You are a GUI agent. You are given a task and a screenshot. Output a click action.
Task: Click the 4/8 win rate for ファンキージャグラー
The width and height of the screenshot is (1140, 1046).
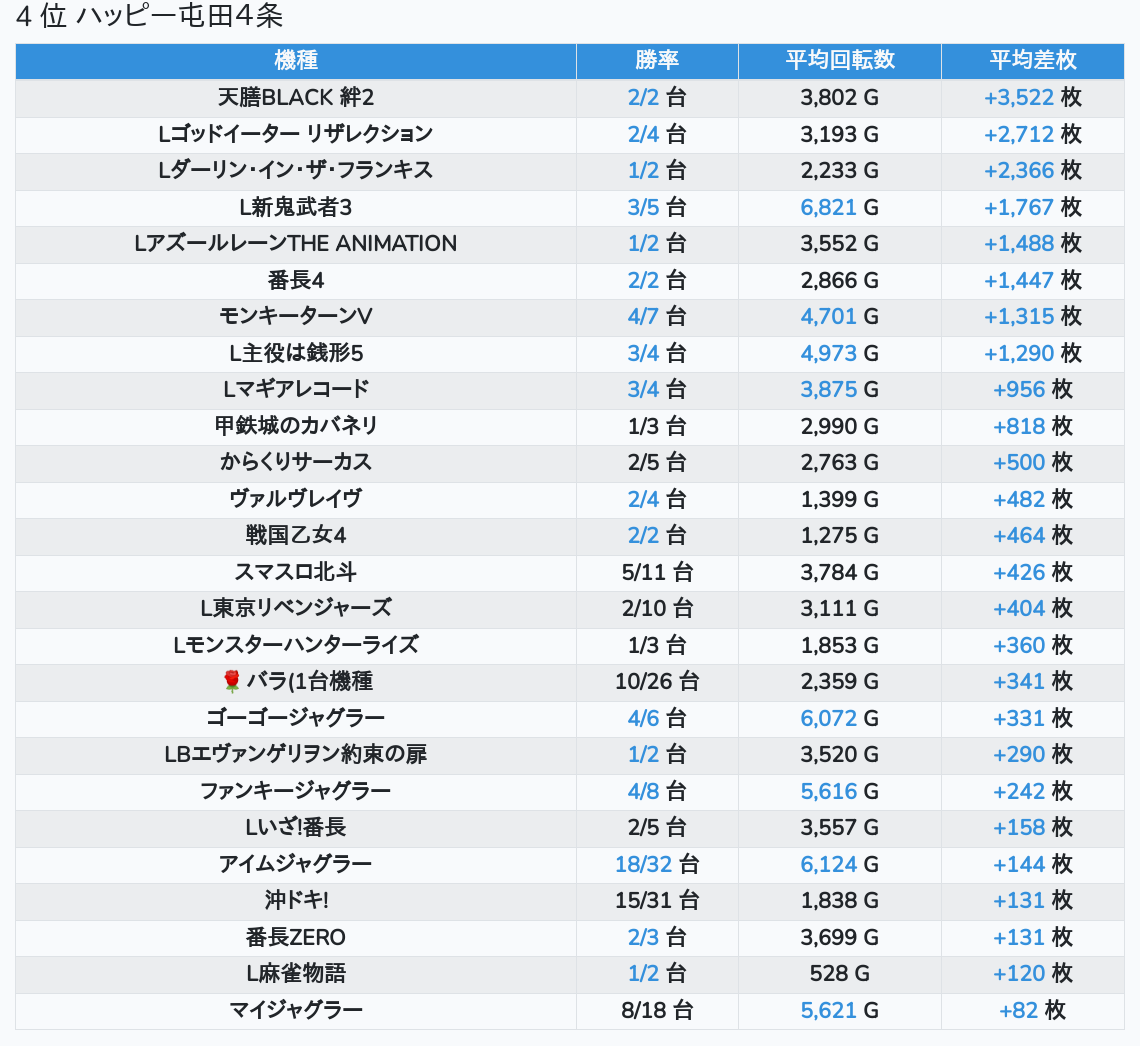tap(643, 791)
